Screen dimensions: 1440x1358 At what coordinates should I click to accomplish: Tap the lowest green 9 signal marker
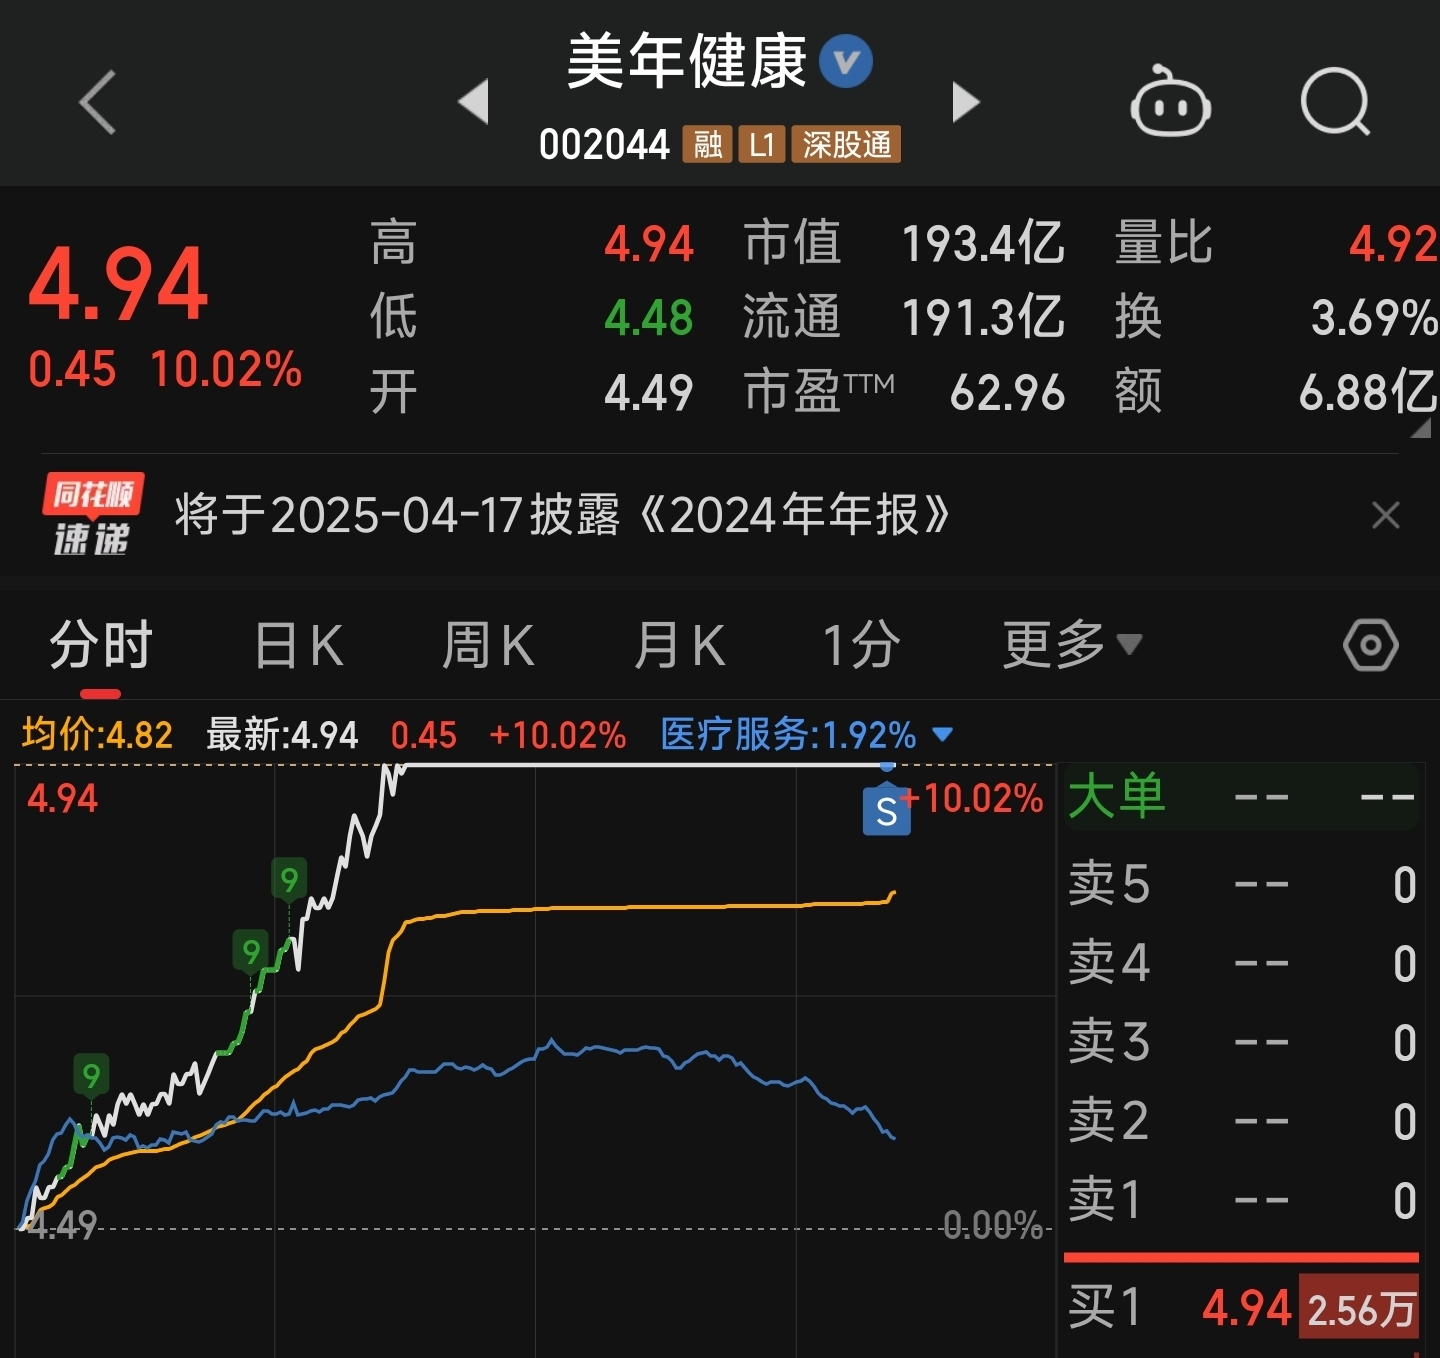point(91,1076)
